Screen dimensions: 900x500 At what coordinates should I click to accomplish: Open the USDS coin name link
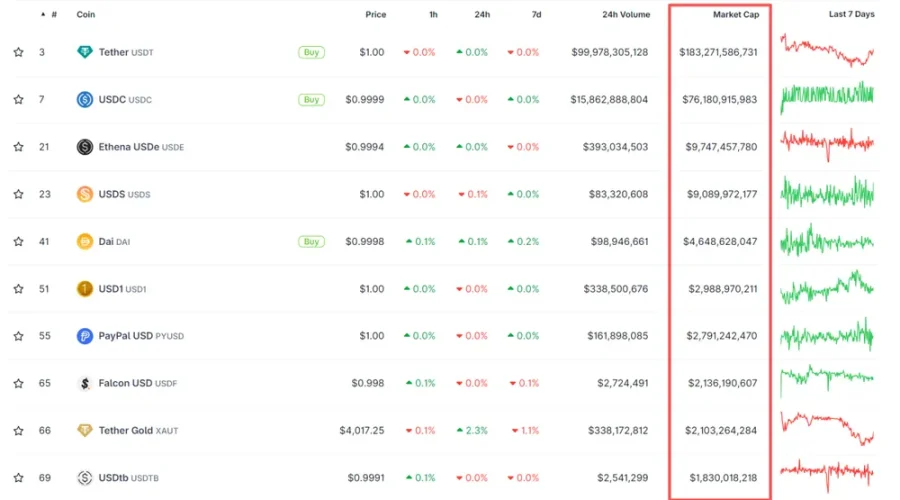click(x=112, y=194)
